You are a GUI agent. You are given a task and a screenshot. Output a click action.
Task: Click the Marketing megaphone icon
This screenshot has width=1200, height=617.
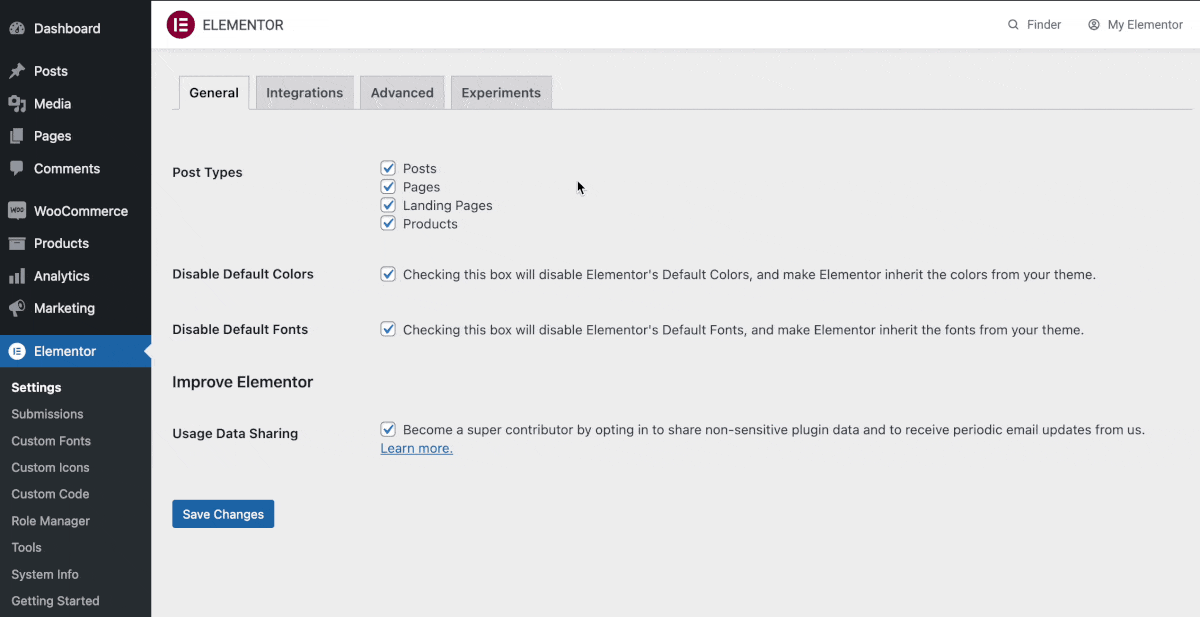tap(17, 308)
